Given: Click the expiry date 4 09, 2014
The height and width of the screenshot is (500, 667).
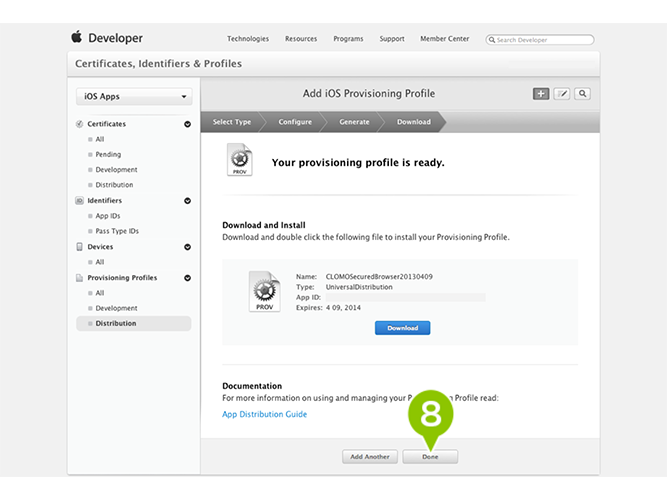Looking at the screenshot, I should point(343,308).
